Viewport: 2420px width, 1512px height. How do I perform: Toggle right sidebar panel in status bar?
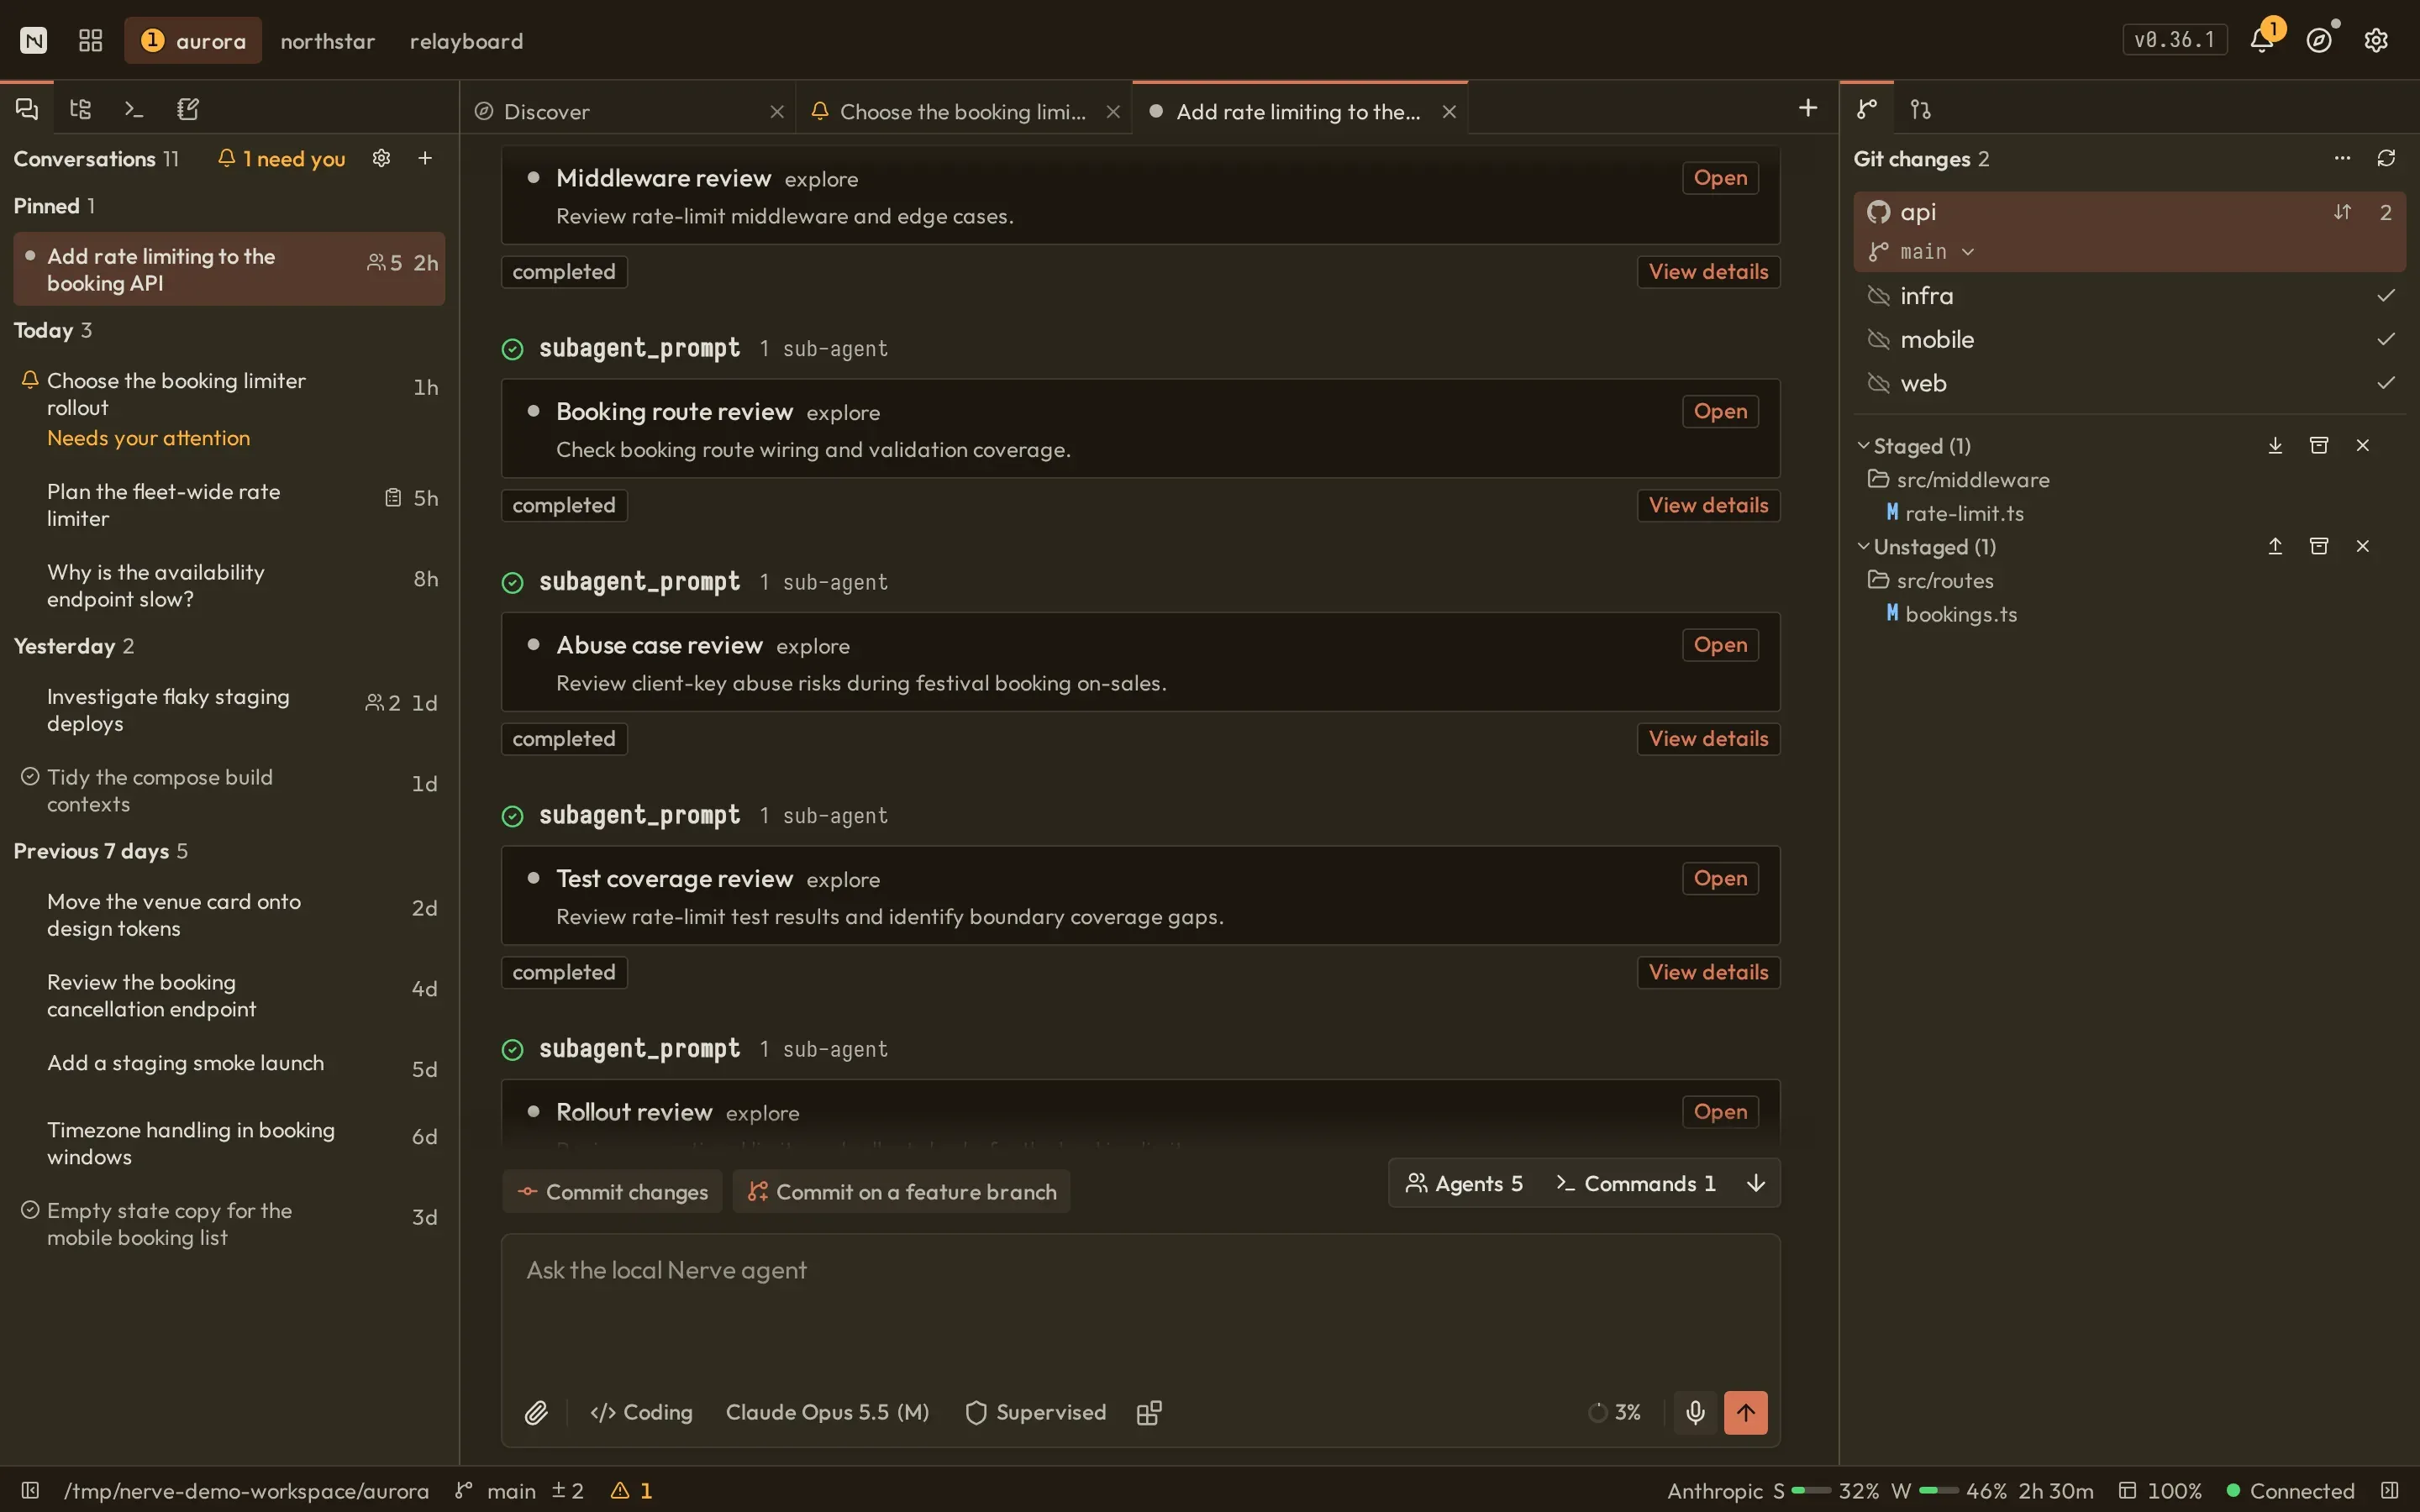pyautogui.click(x=2389, y=1490)
